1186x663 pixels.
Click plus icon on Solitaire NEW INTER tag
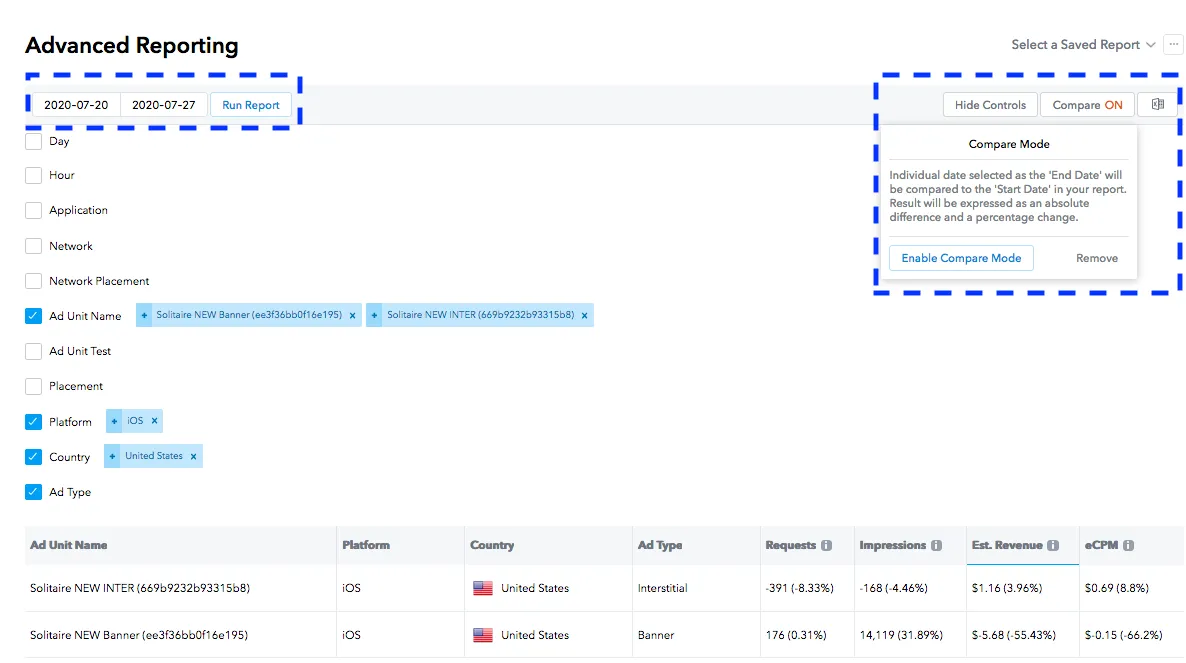pyautogui.click(x=374, y=315)
